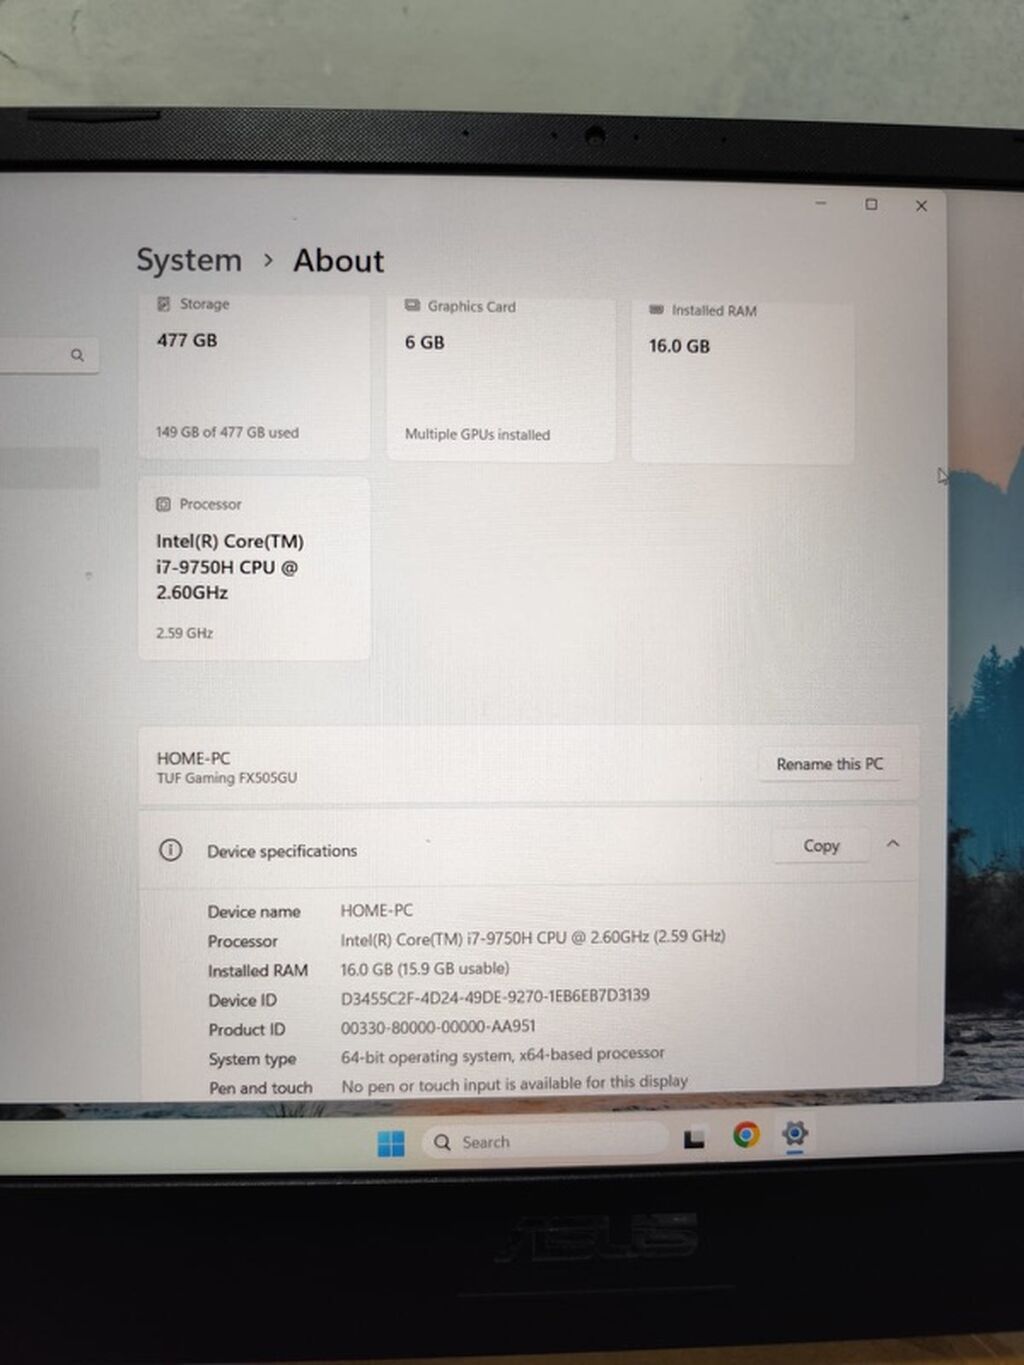
Task: Open the Windows Start menu
Action: click(391, 1143)
